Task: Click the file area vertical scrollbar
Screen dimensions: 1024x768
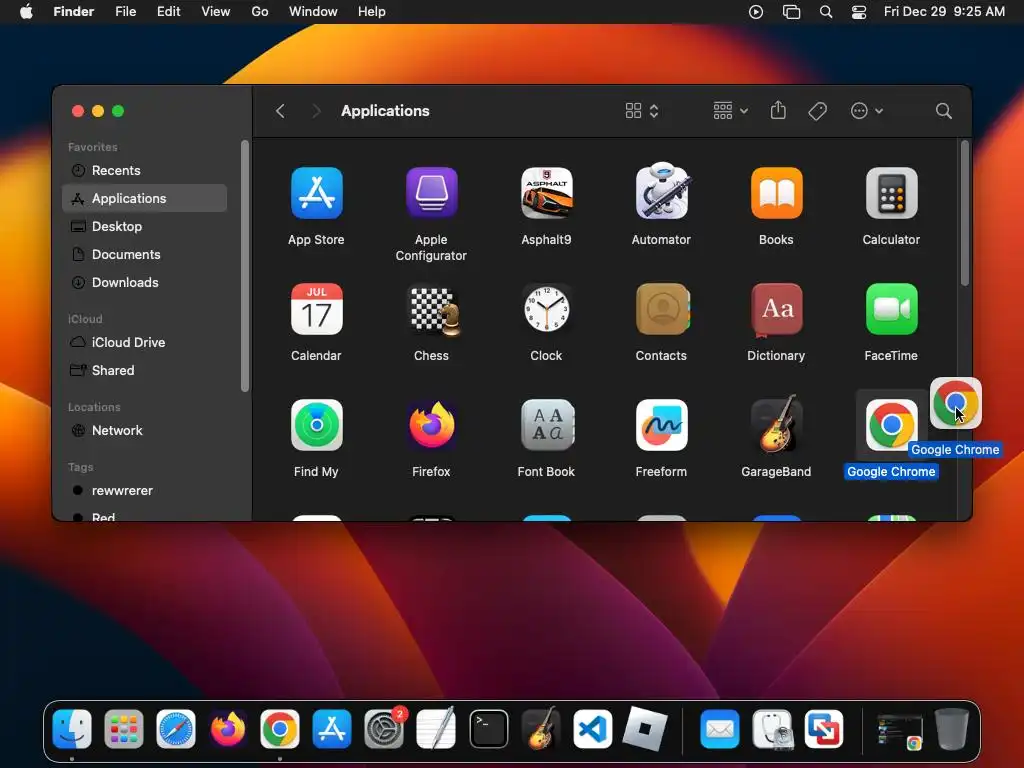Action: click(965, 214)
